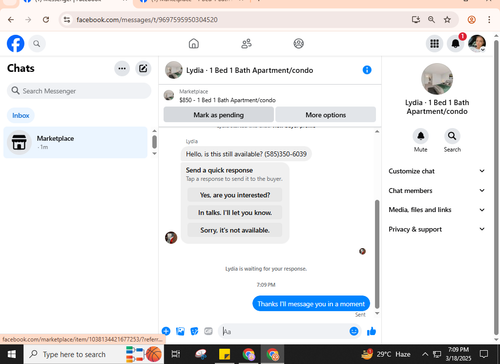This screenshot has width=500, height=364.
Task: Choose a sticker with the sticker icon
Action: 194,331
